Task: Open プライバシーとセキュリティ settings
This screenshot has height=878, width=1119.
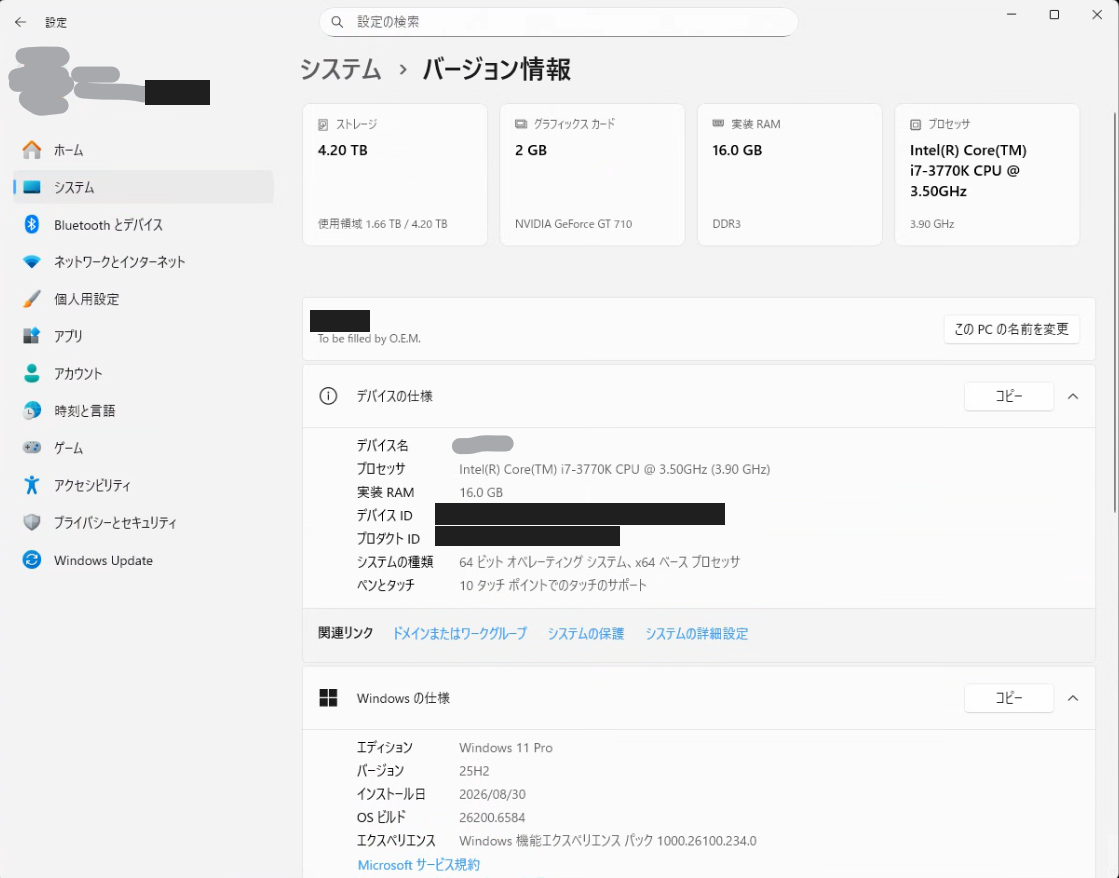Action: tap(143, 523)
